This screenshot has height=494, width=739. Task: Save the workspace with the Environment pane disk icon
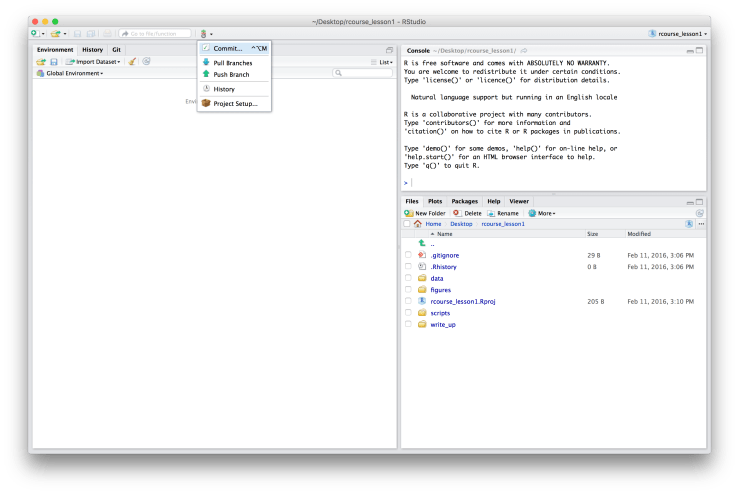coord(54,62)
